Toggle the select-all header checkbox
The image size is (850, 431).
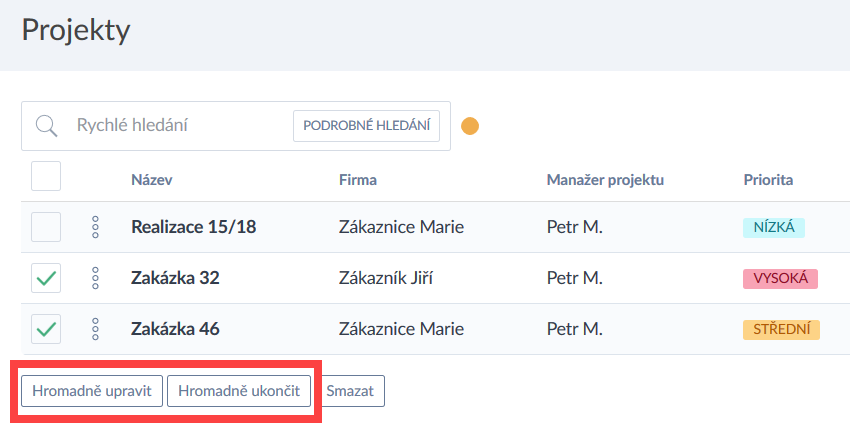[x=46, y=177]
